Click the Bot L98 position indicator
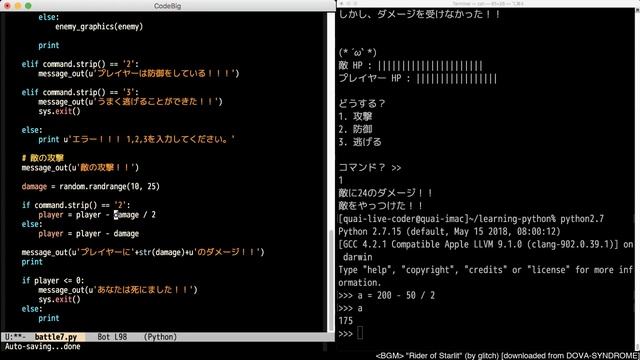Image resolution: width=640 pixels, height=360 pixels. (112, 337)
